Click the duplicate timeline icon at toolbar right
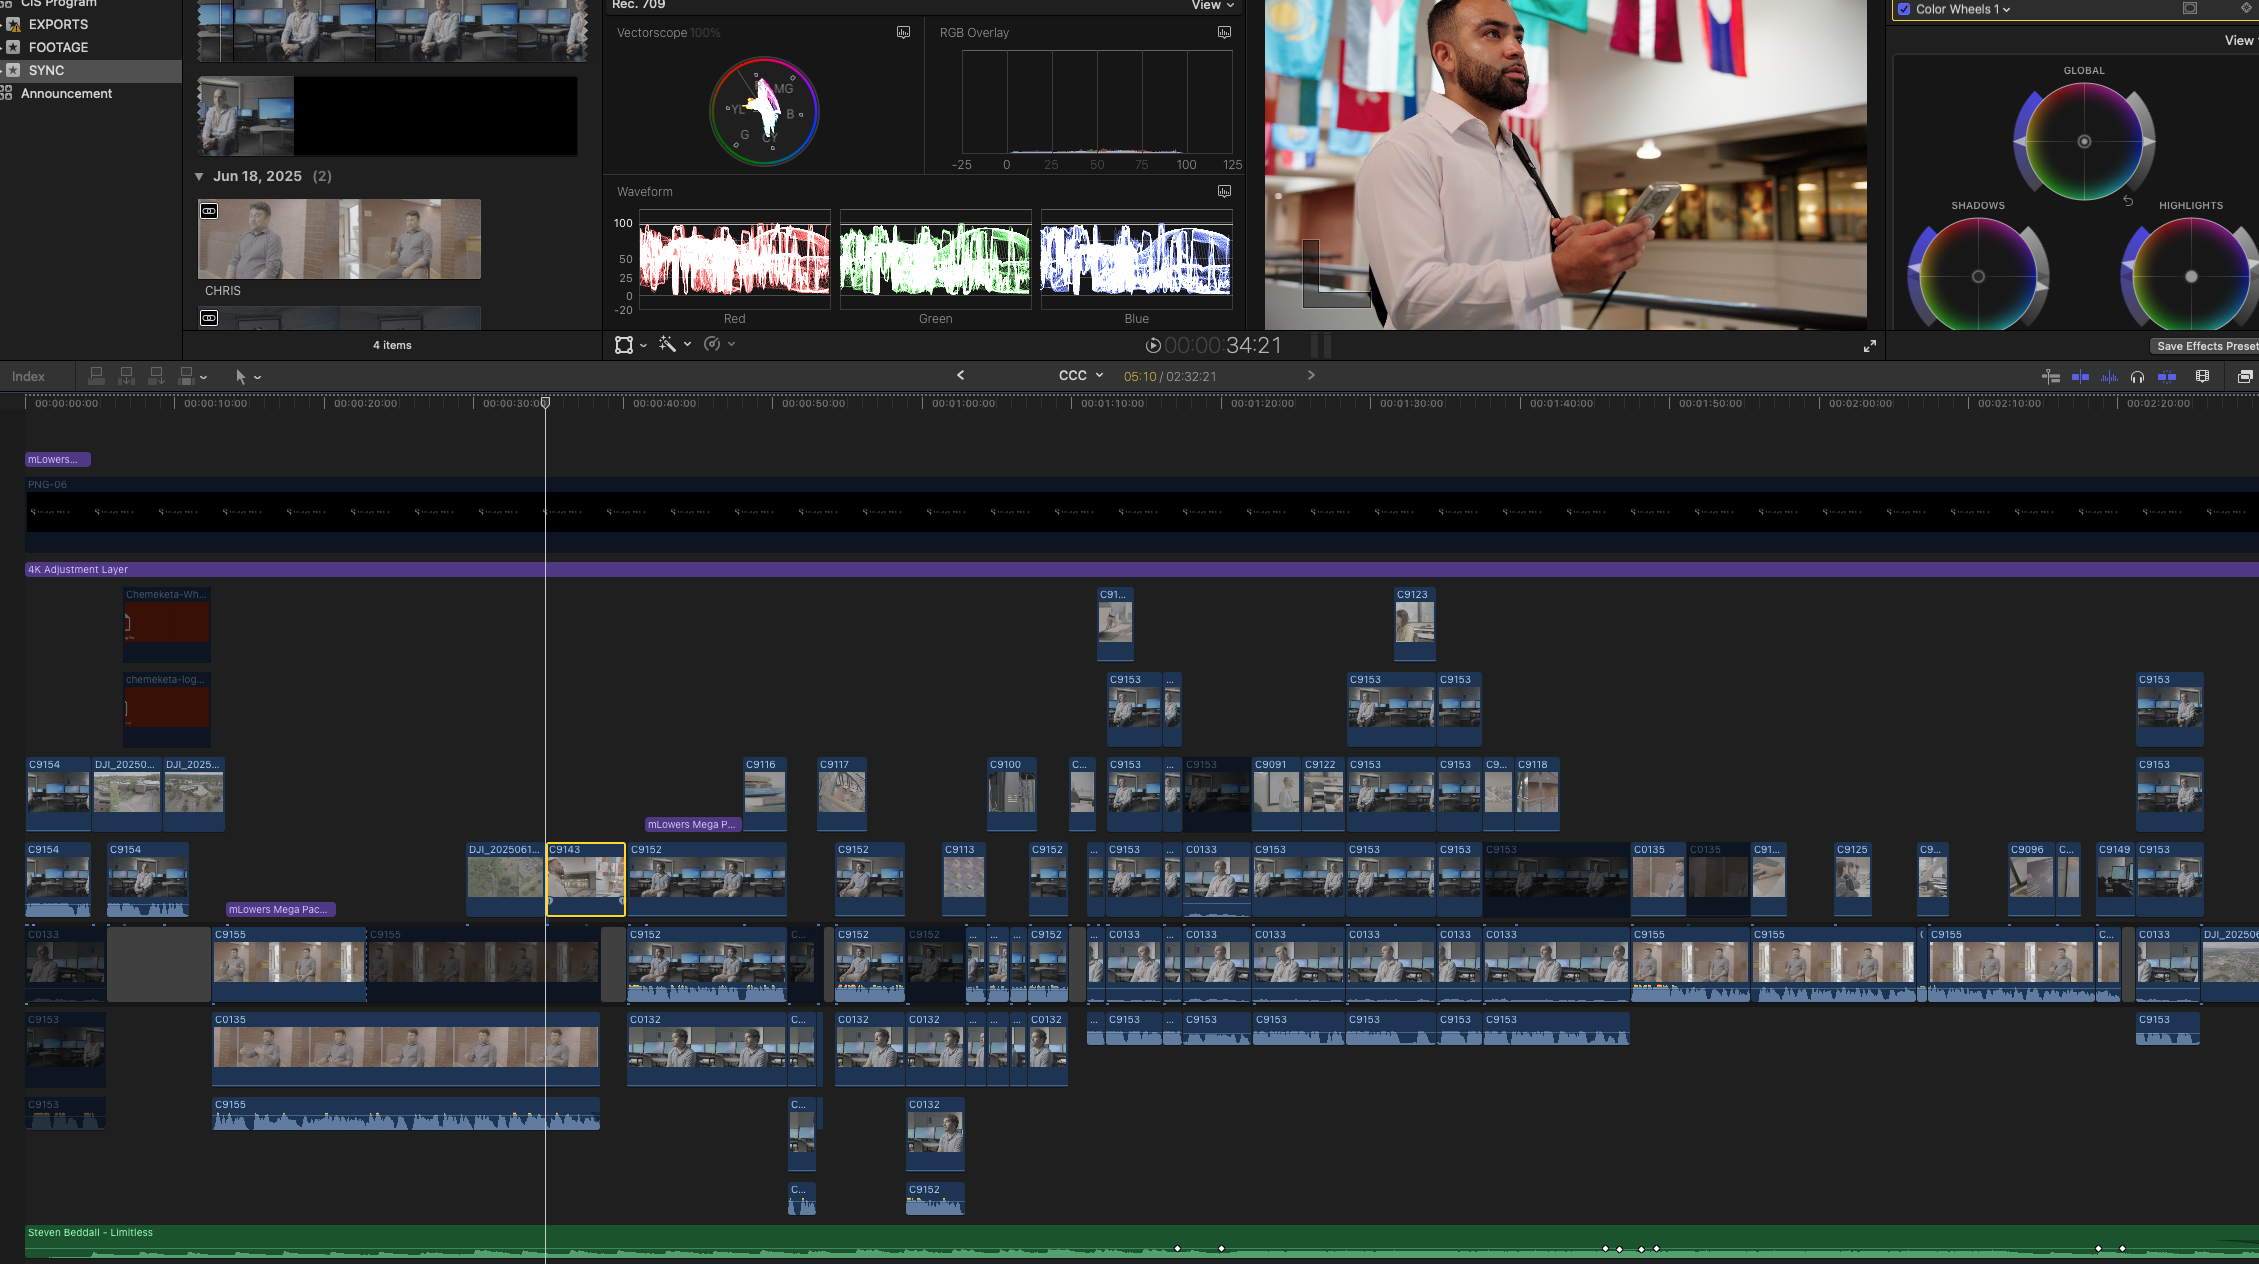 2246,377
